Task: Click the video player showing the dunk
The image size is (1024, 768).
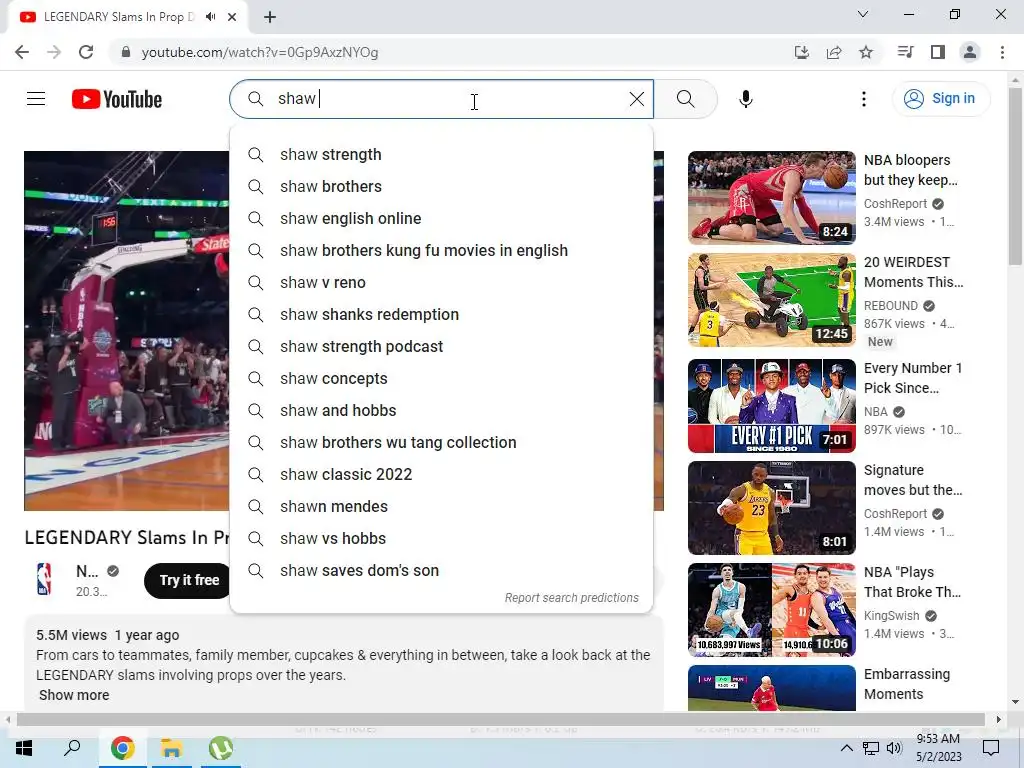Action: point(127,331)
